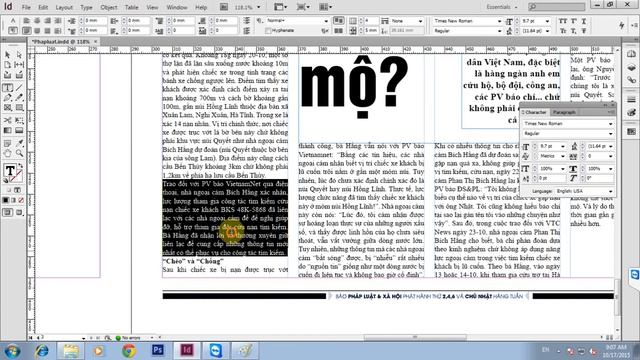The height and width of the screenshot is (360, 640).
Task: Click the fill color T swatch in toolbox
Action: 10,170
